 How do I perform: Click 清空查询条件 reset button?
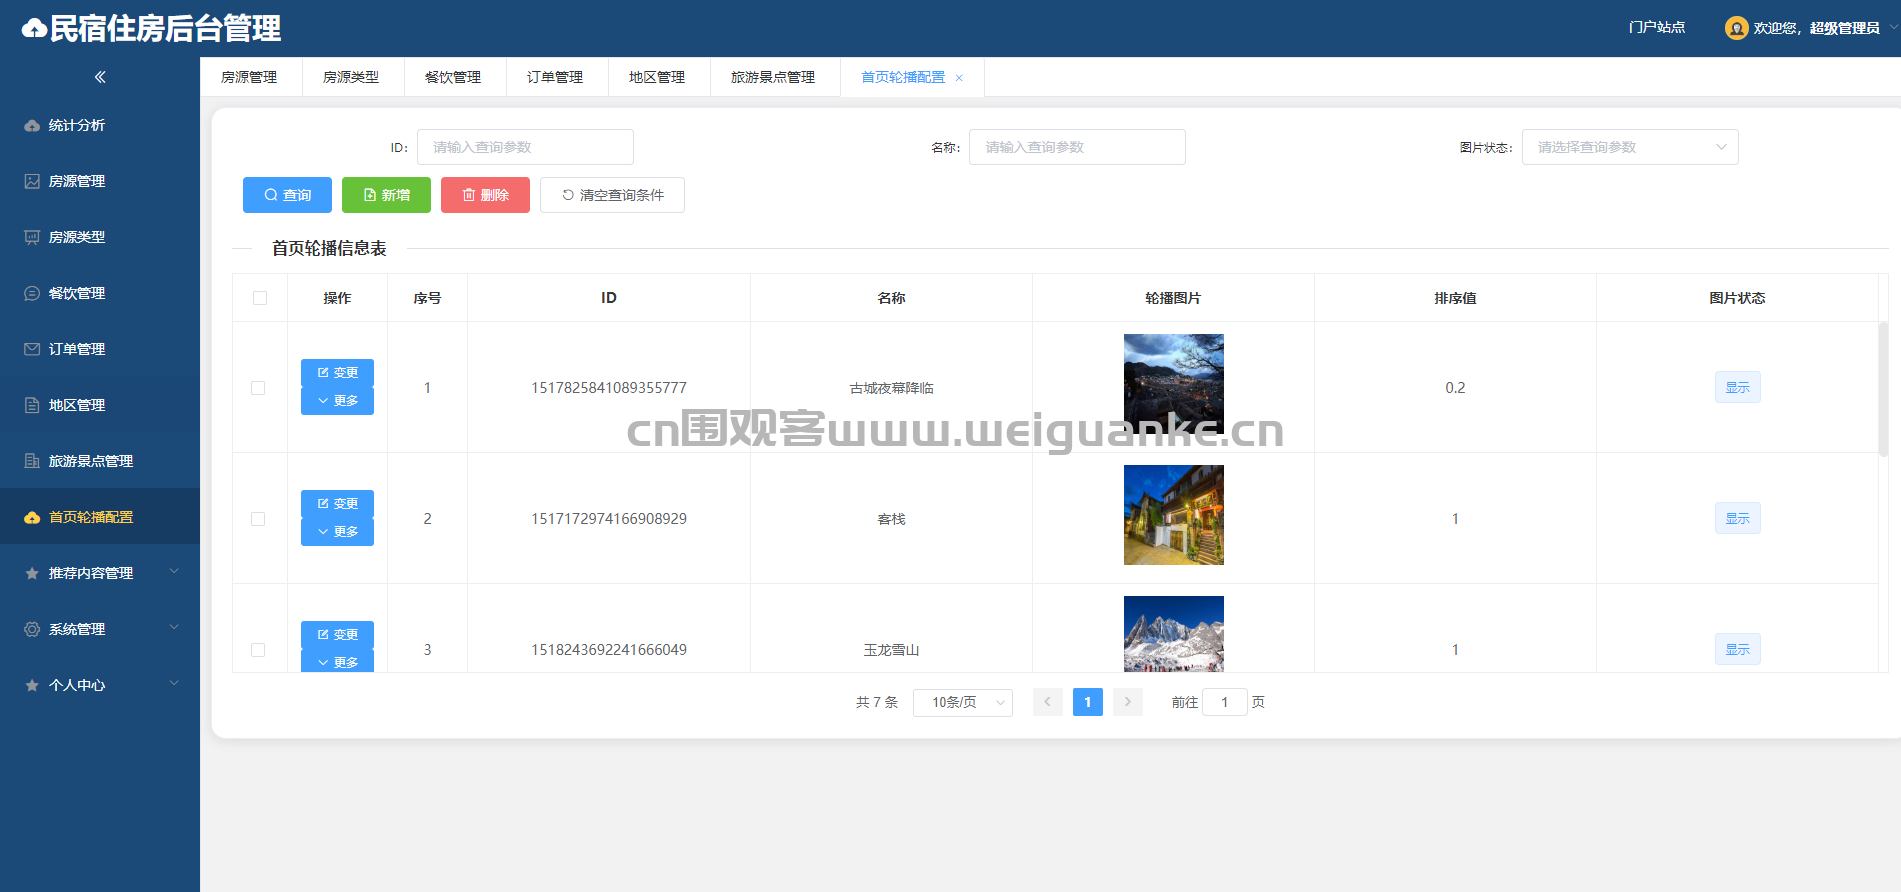(612, 195)
